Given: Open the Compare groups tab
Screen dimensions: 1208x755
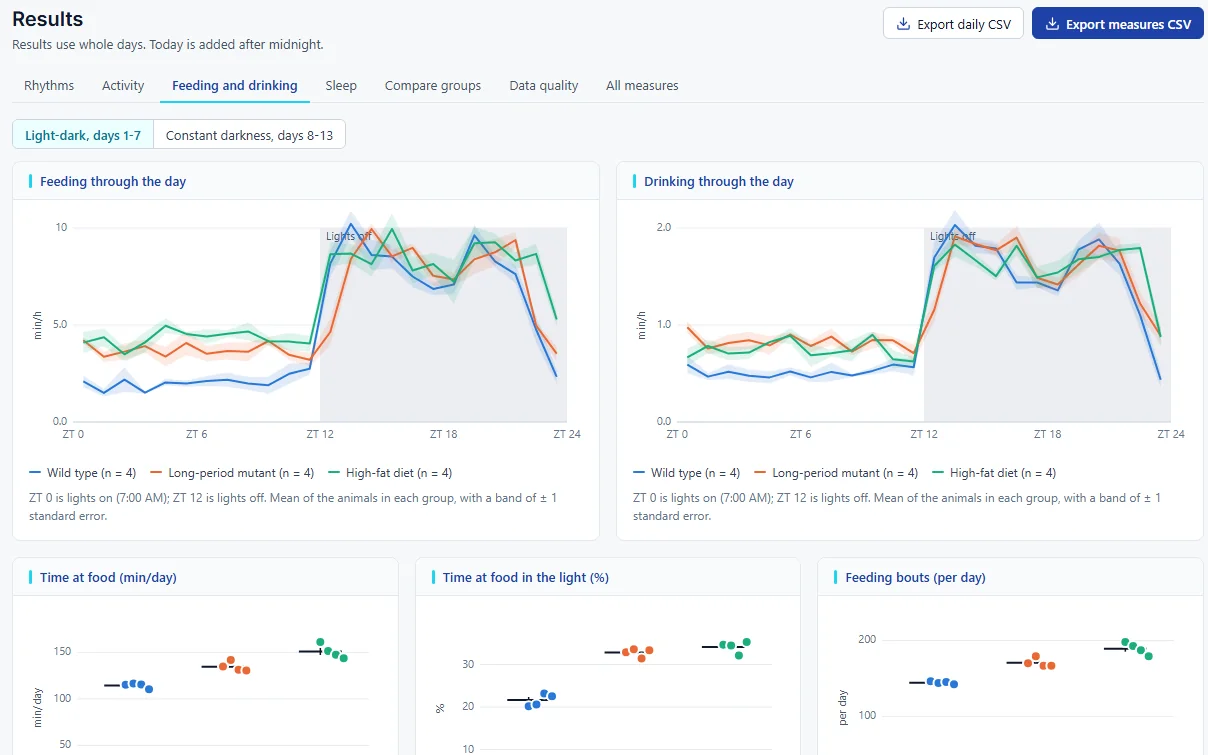Looking at the screenshot, I should pyautogui.click(x=433, y=86).
